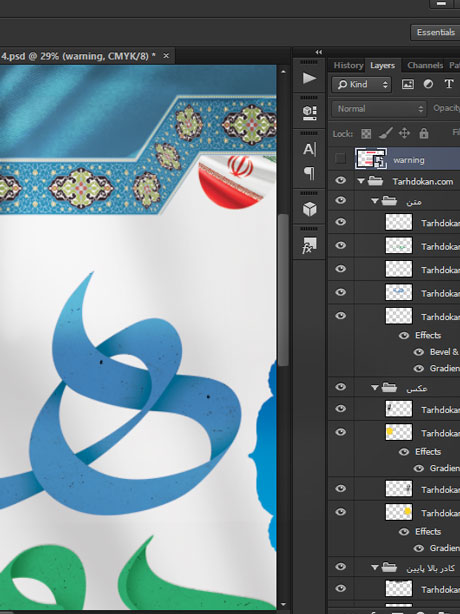This screenshot has width=460, height=614.
Task: Toggle Effects visibility under متن's last layer
Action: [404, 336]
